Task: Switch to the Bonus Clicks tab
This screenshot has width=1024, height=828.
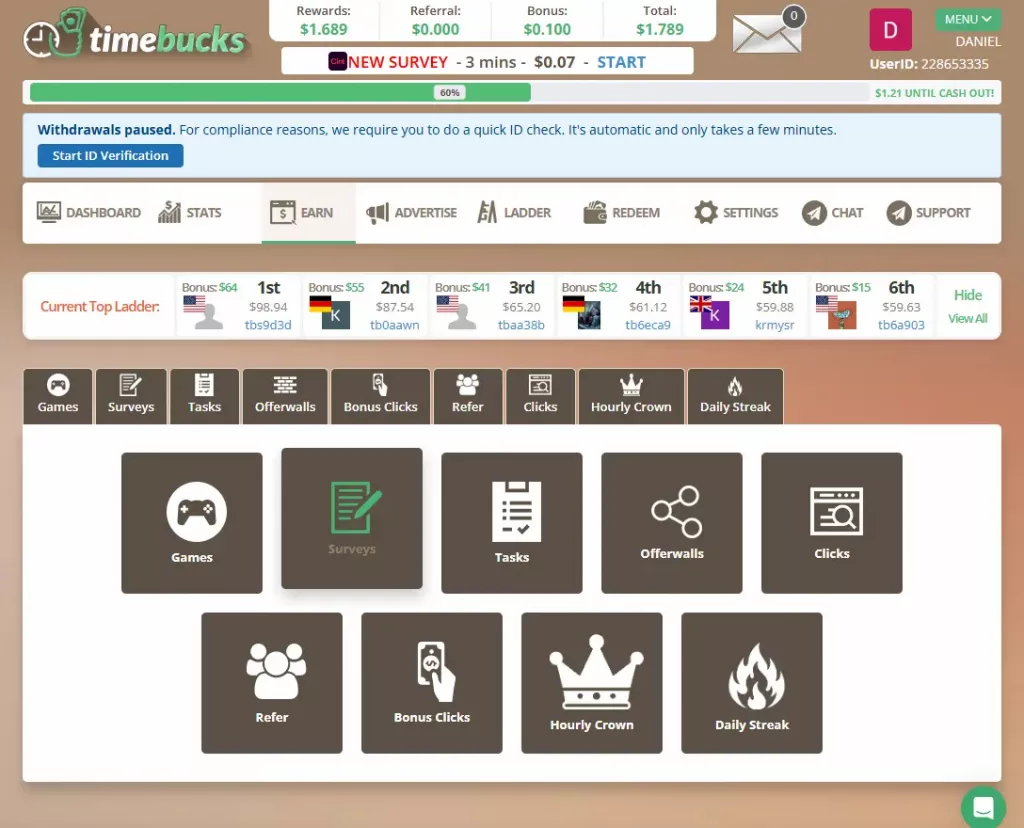Action: coord(381,396)
